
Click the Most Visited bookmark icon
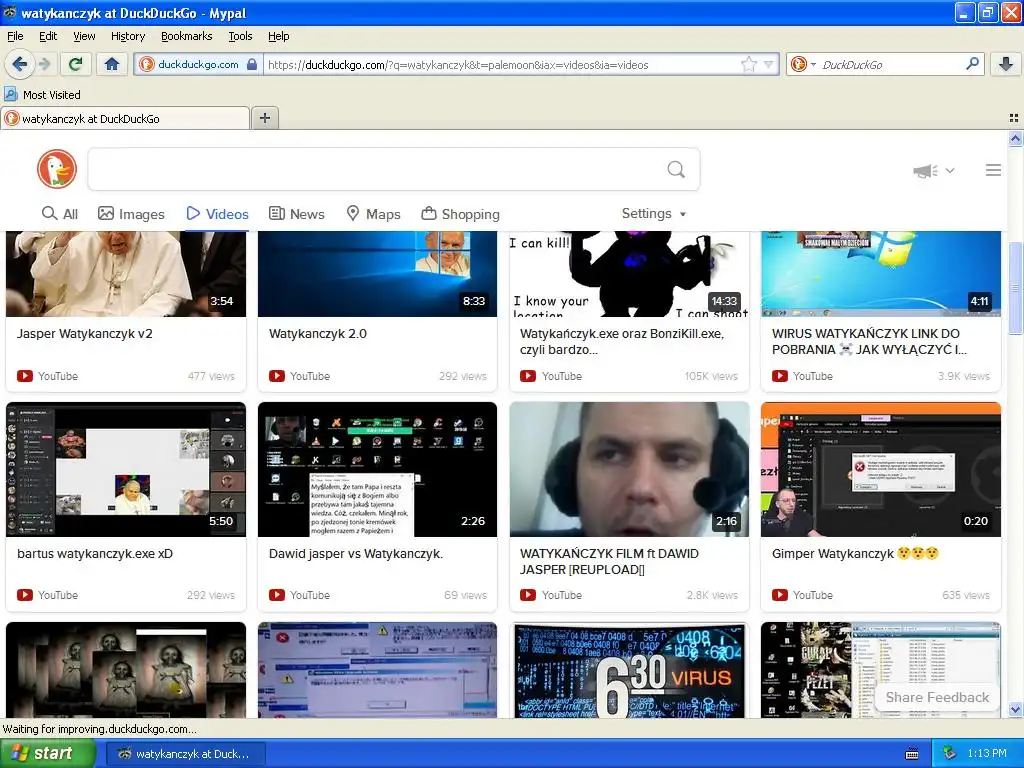10,94
